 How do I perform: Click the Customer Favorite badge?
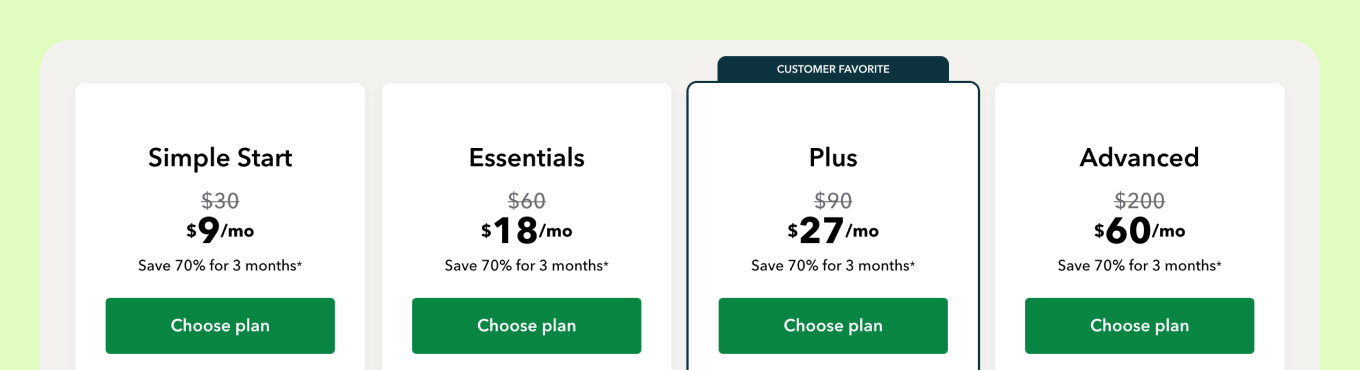pyautogui.click(x=833, y=69)
